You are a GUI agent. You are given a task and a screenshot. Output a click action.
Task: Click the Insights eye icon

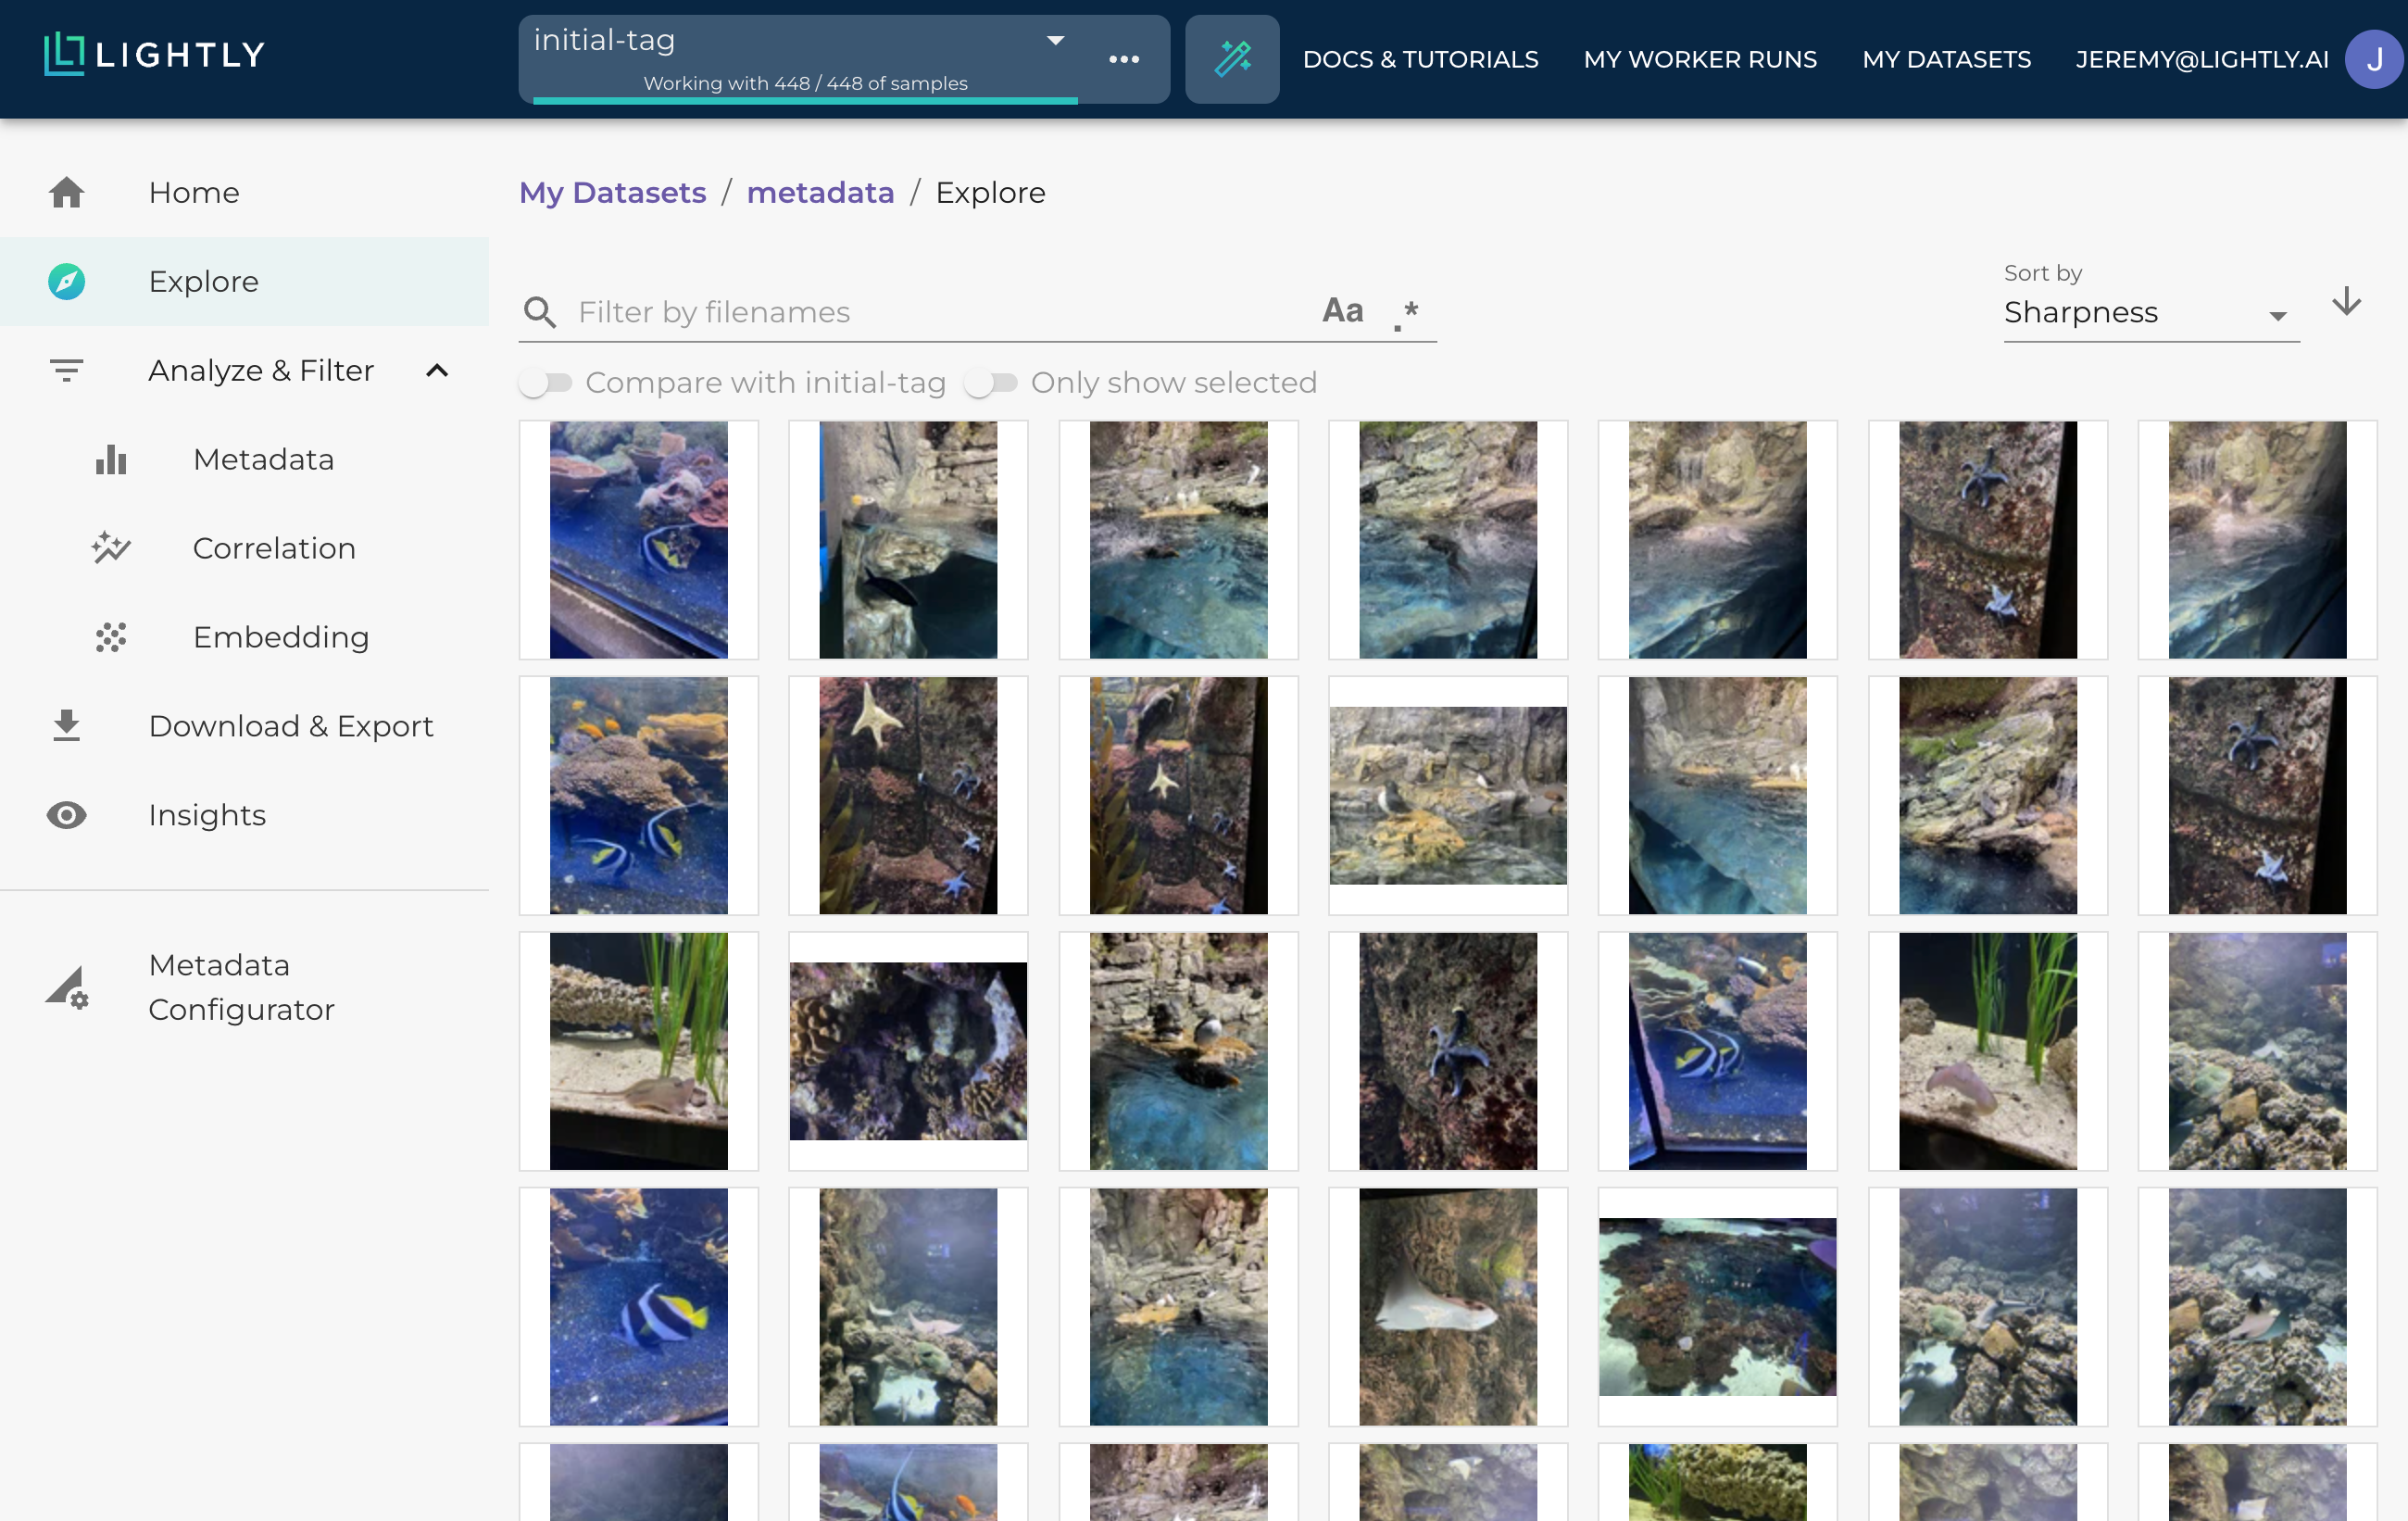[x=67, y=815]
